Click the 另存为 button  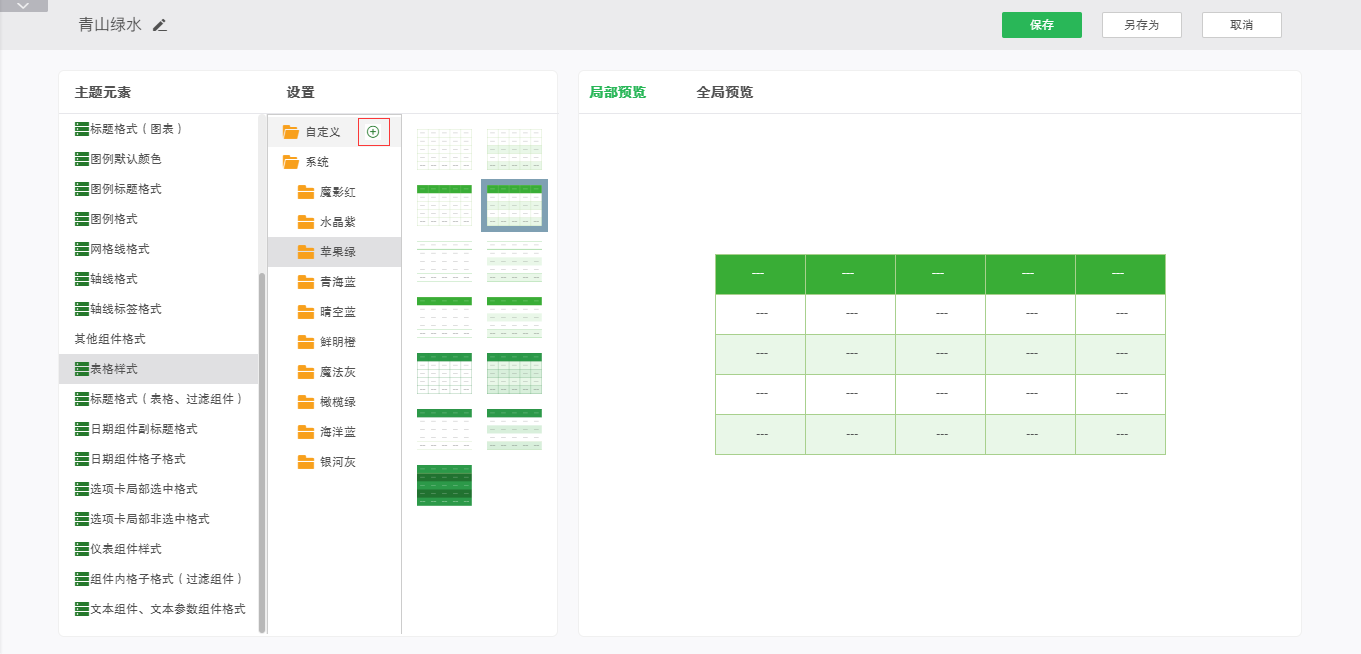pos(1141,25)
